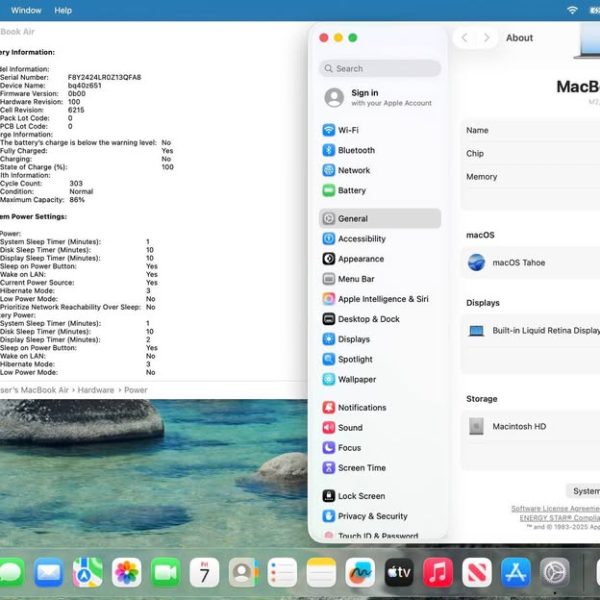Go to Accessibility settings
Screen dimensions: 600x600
pos(361,239)
